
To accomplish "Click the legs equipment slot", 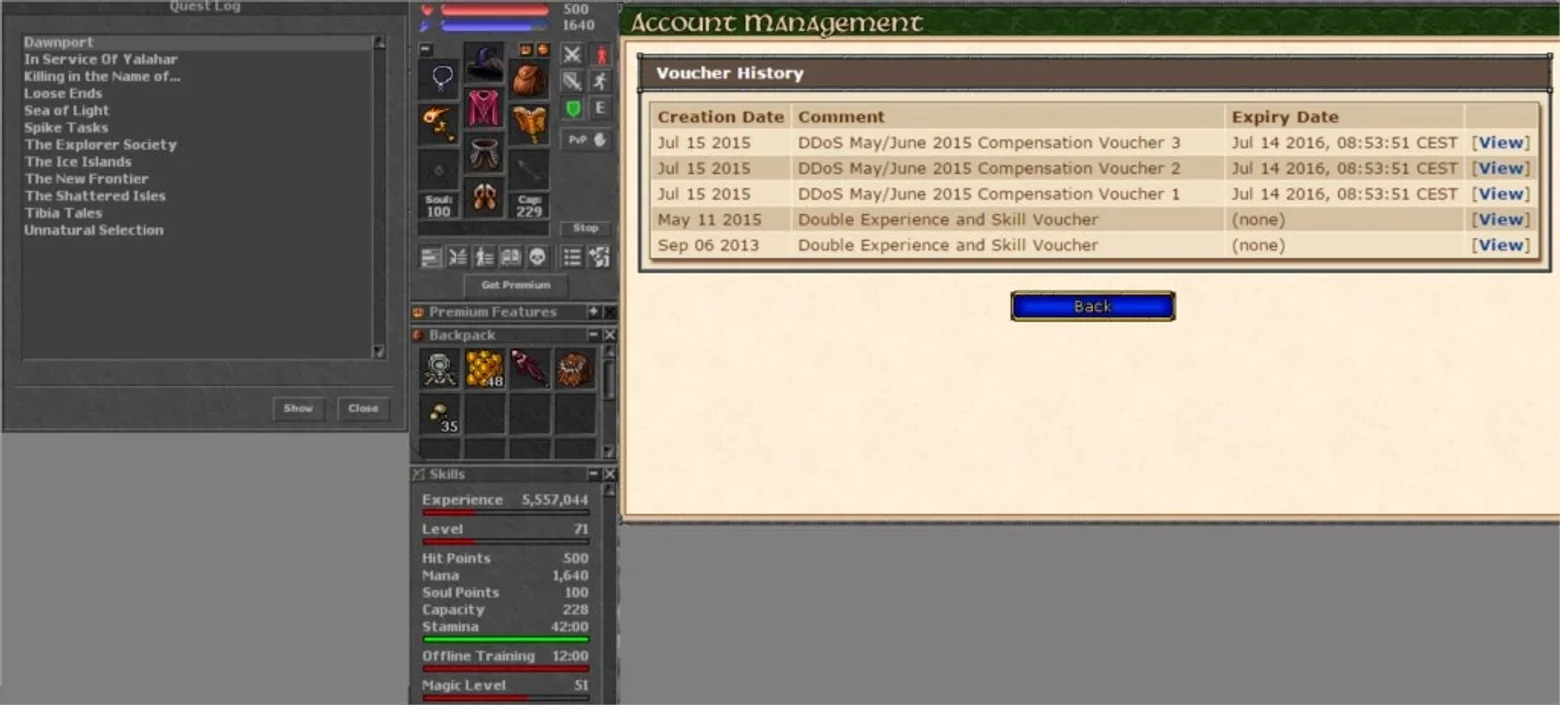I will (x=484, y=152).
